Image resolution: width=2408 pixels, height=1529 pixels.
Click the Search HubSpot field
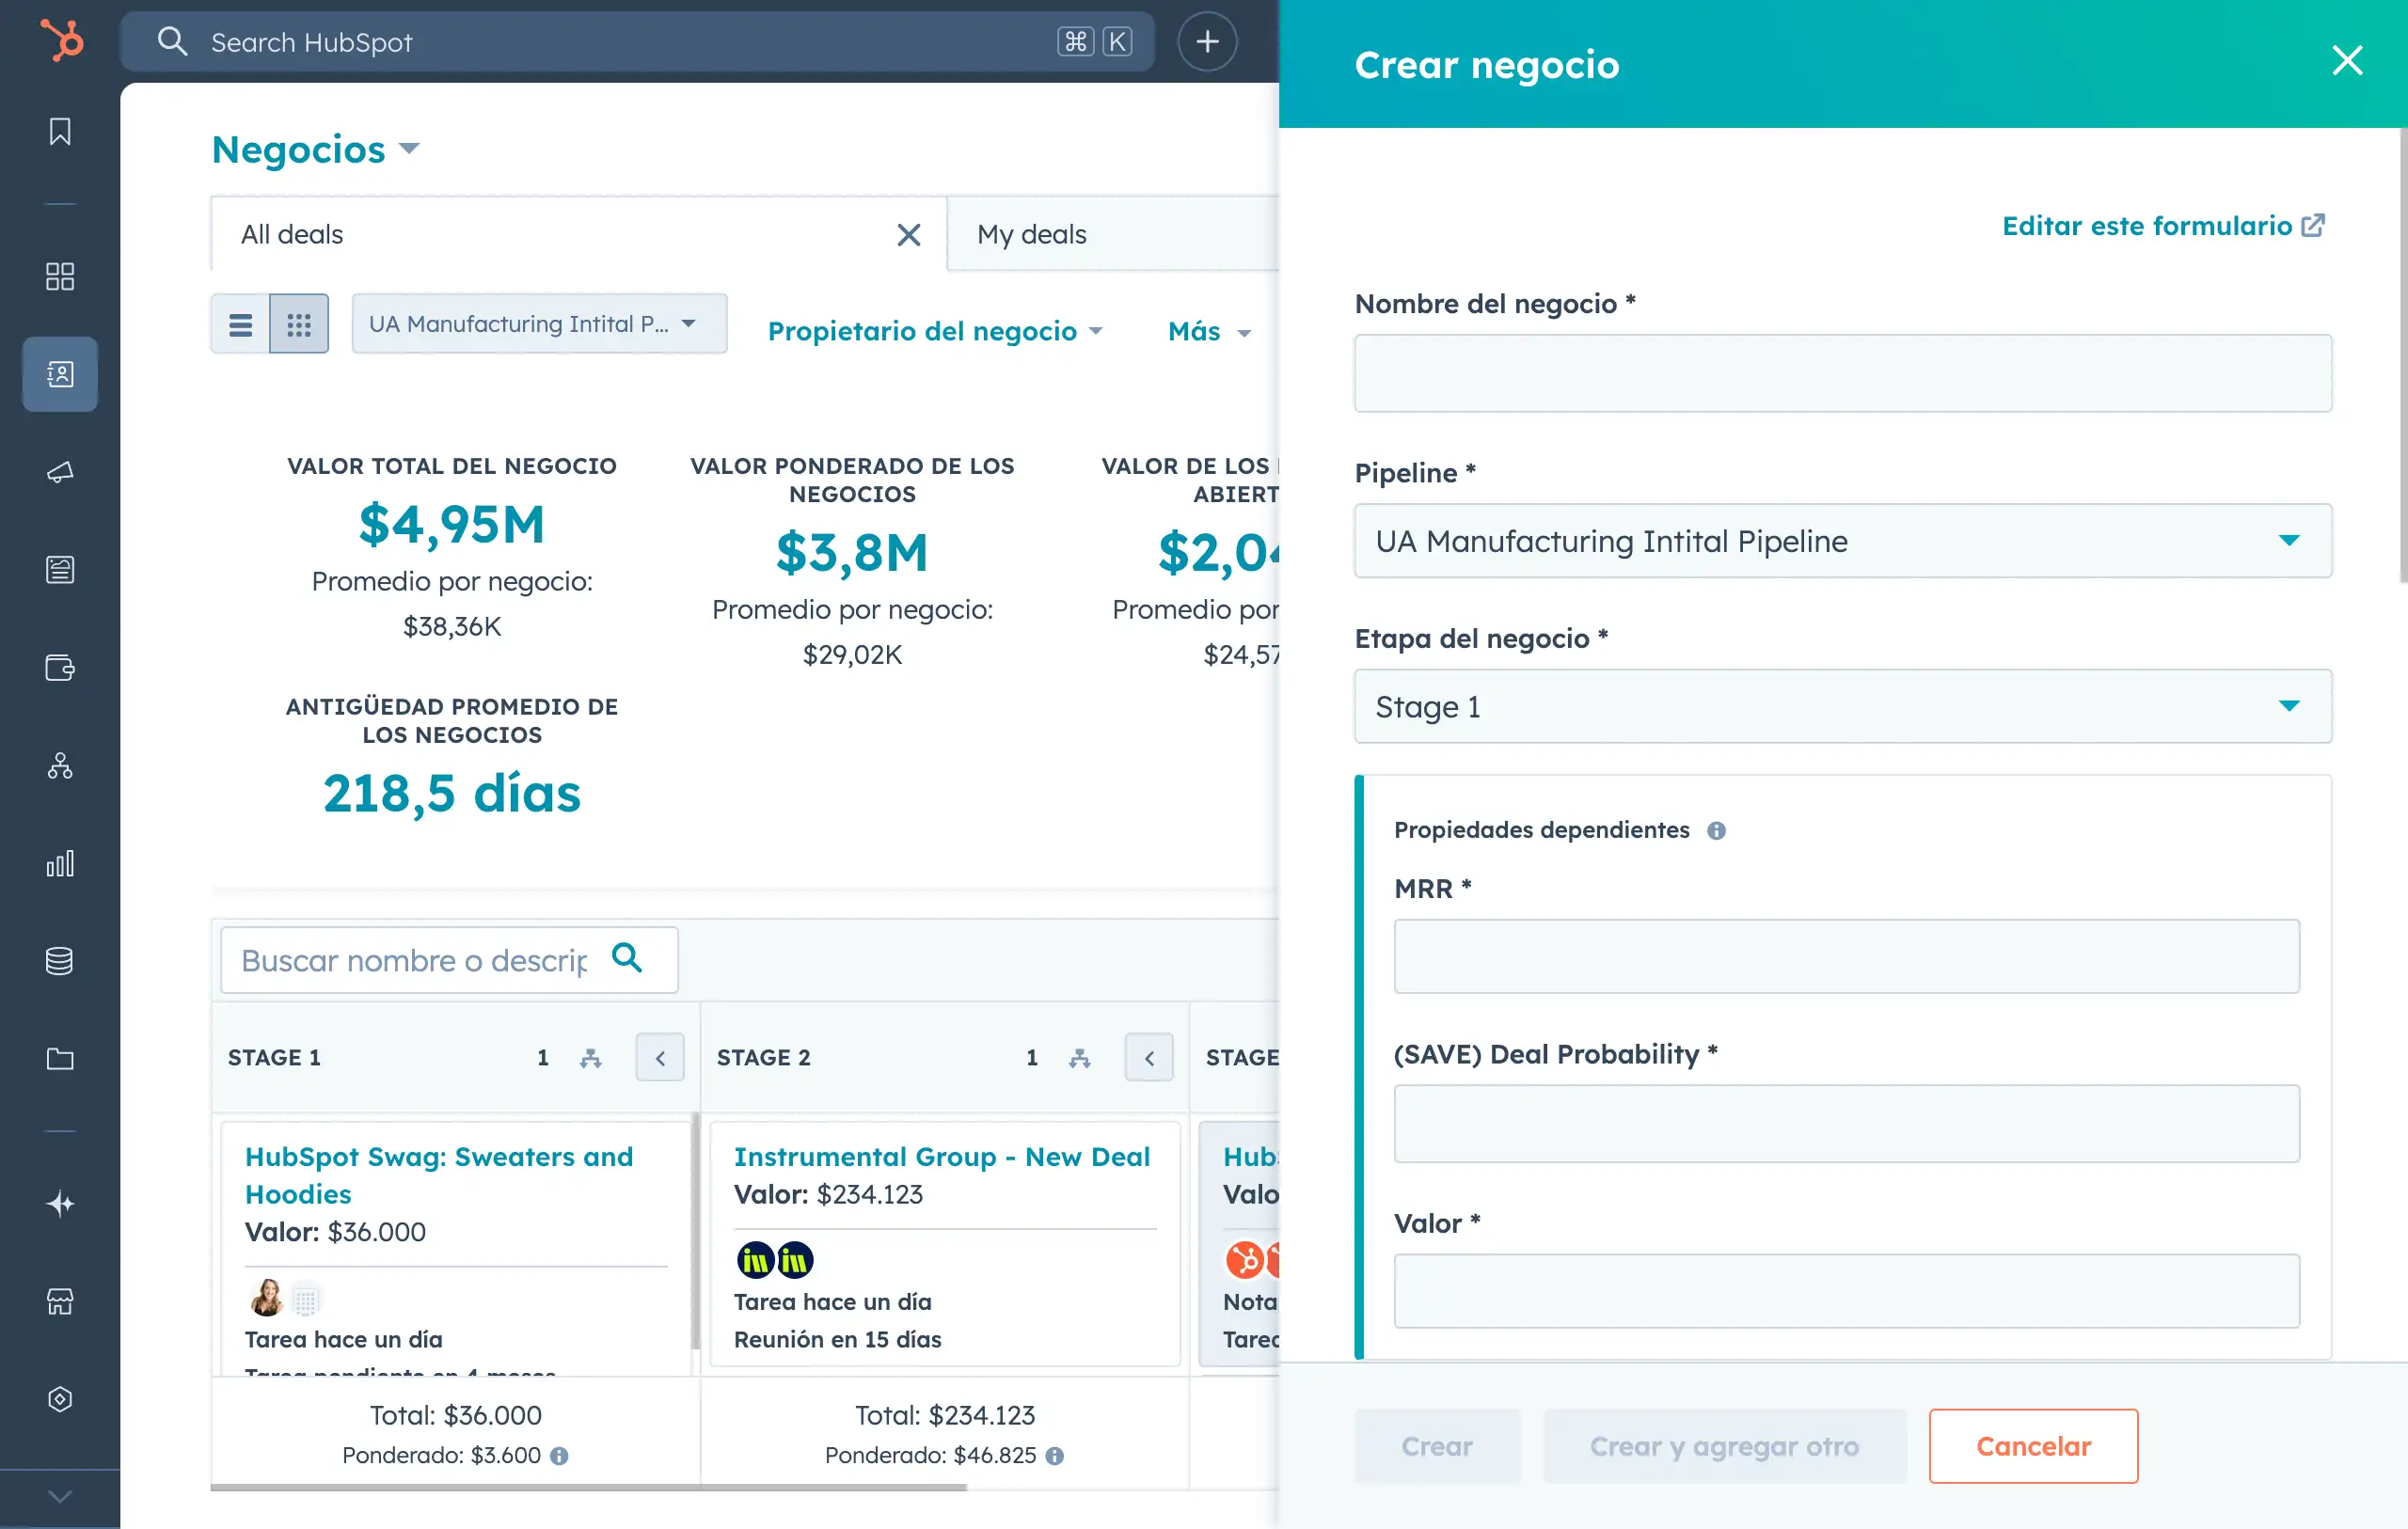tap(637, 41)
